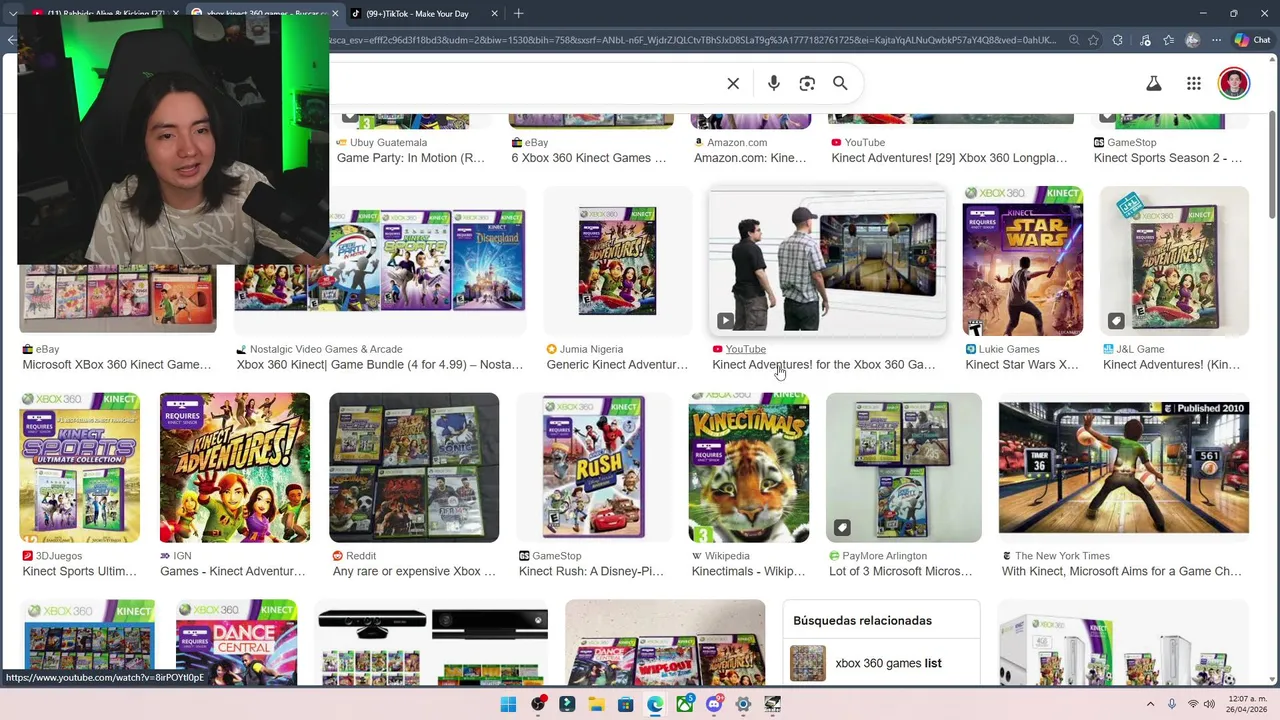Open The New York Times Kinect image
This screenshot has width=1280, height=720.
[x=1123, y=467]
